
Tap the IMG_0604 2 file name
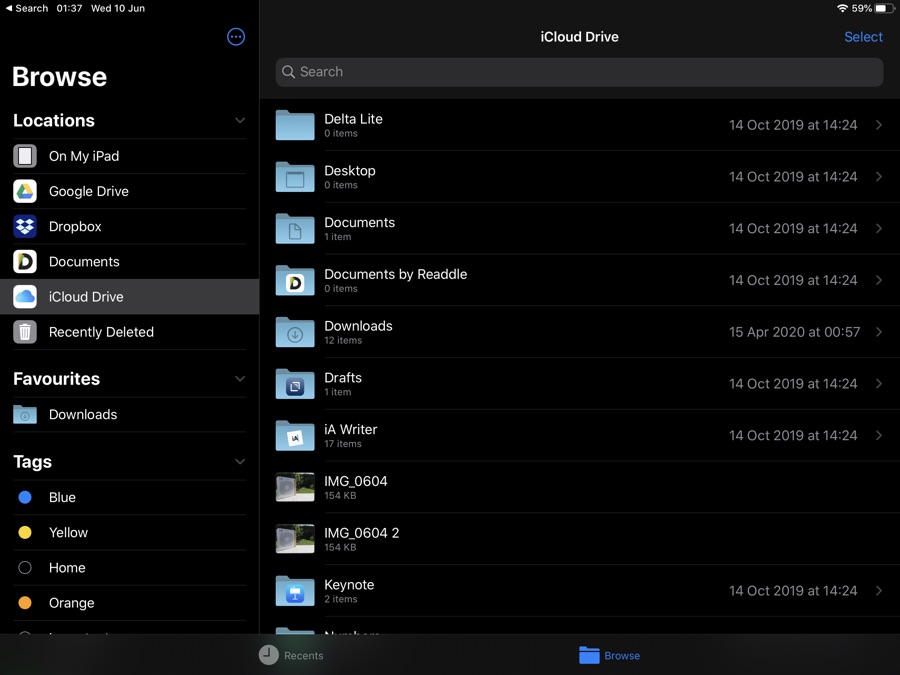pos(362,533)
